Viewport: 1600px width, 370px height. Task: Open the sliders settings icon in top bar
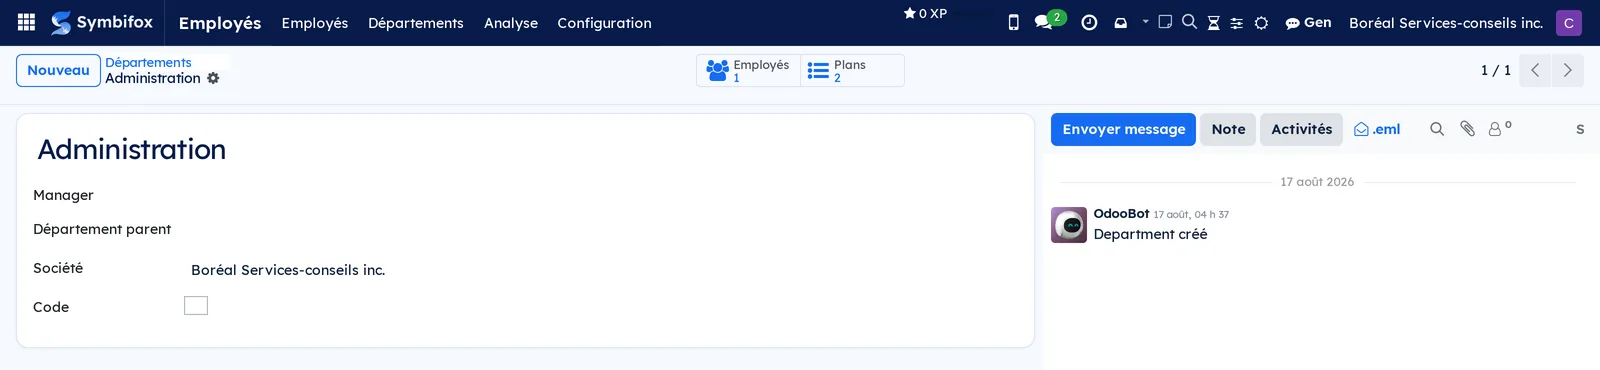tap(1237, 22)
